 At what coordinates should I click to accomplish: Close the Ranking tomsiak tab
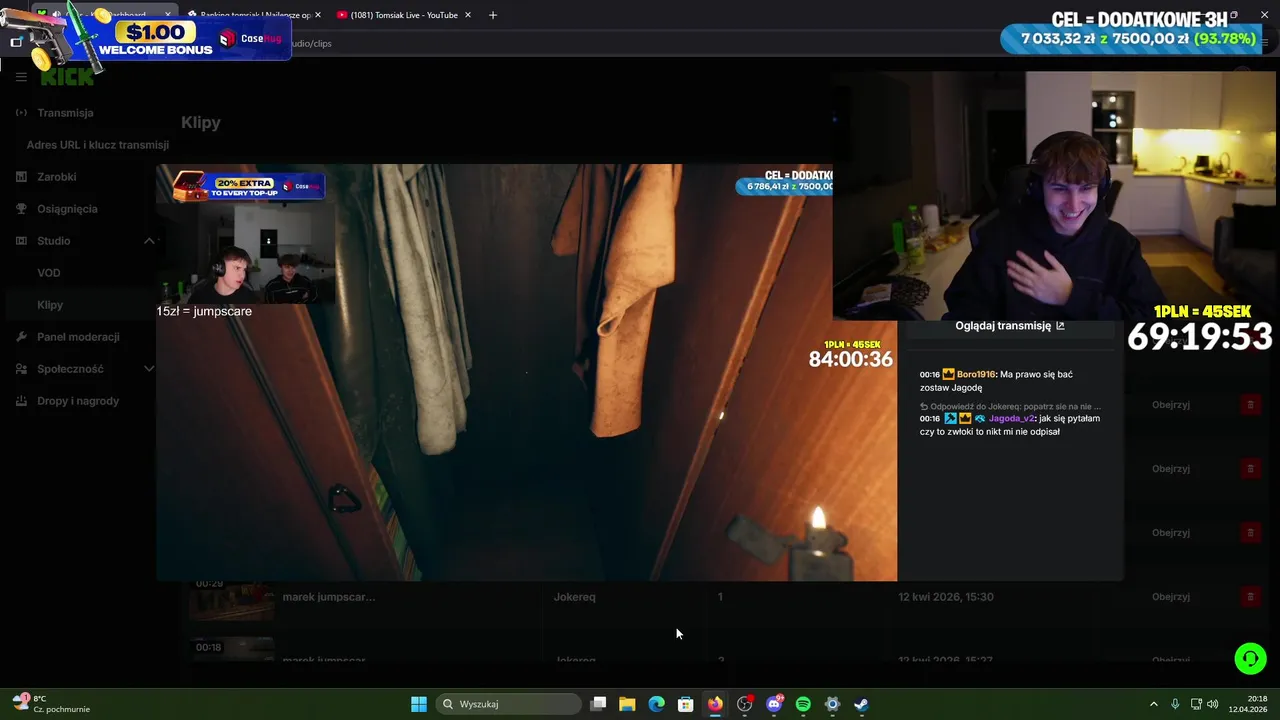tap(318, 15)
